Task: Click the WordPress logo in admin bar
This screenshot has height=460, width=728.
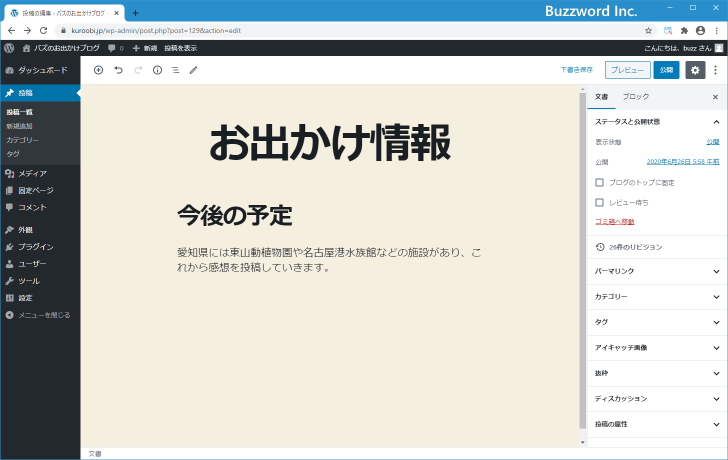Action: point(9,48)
